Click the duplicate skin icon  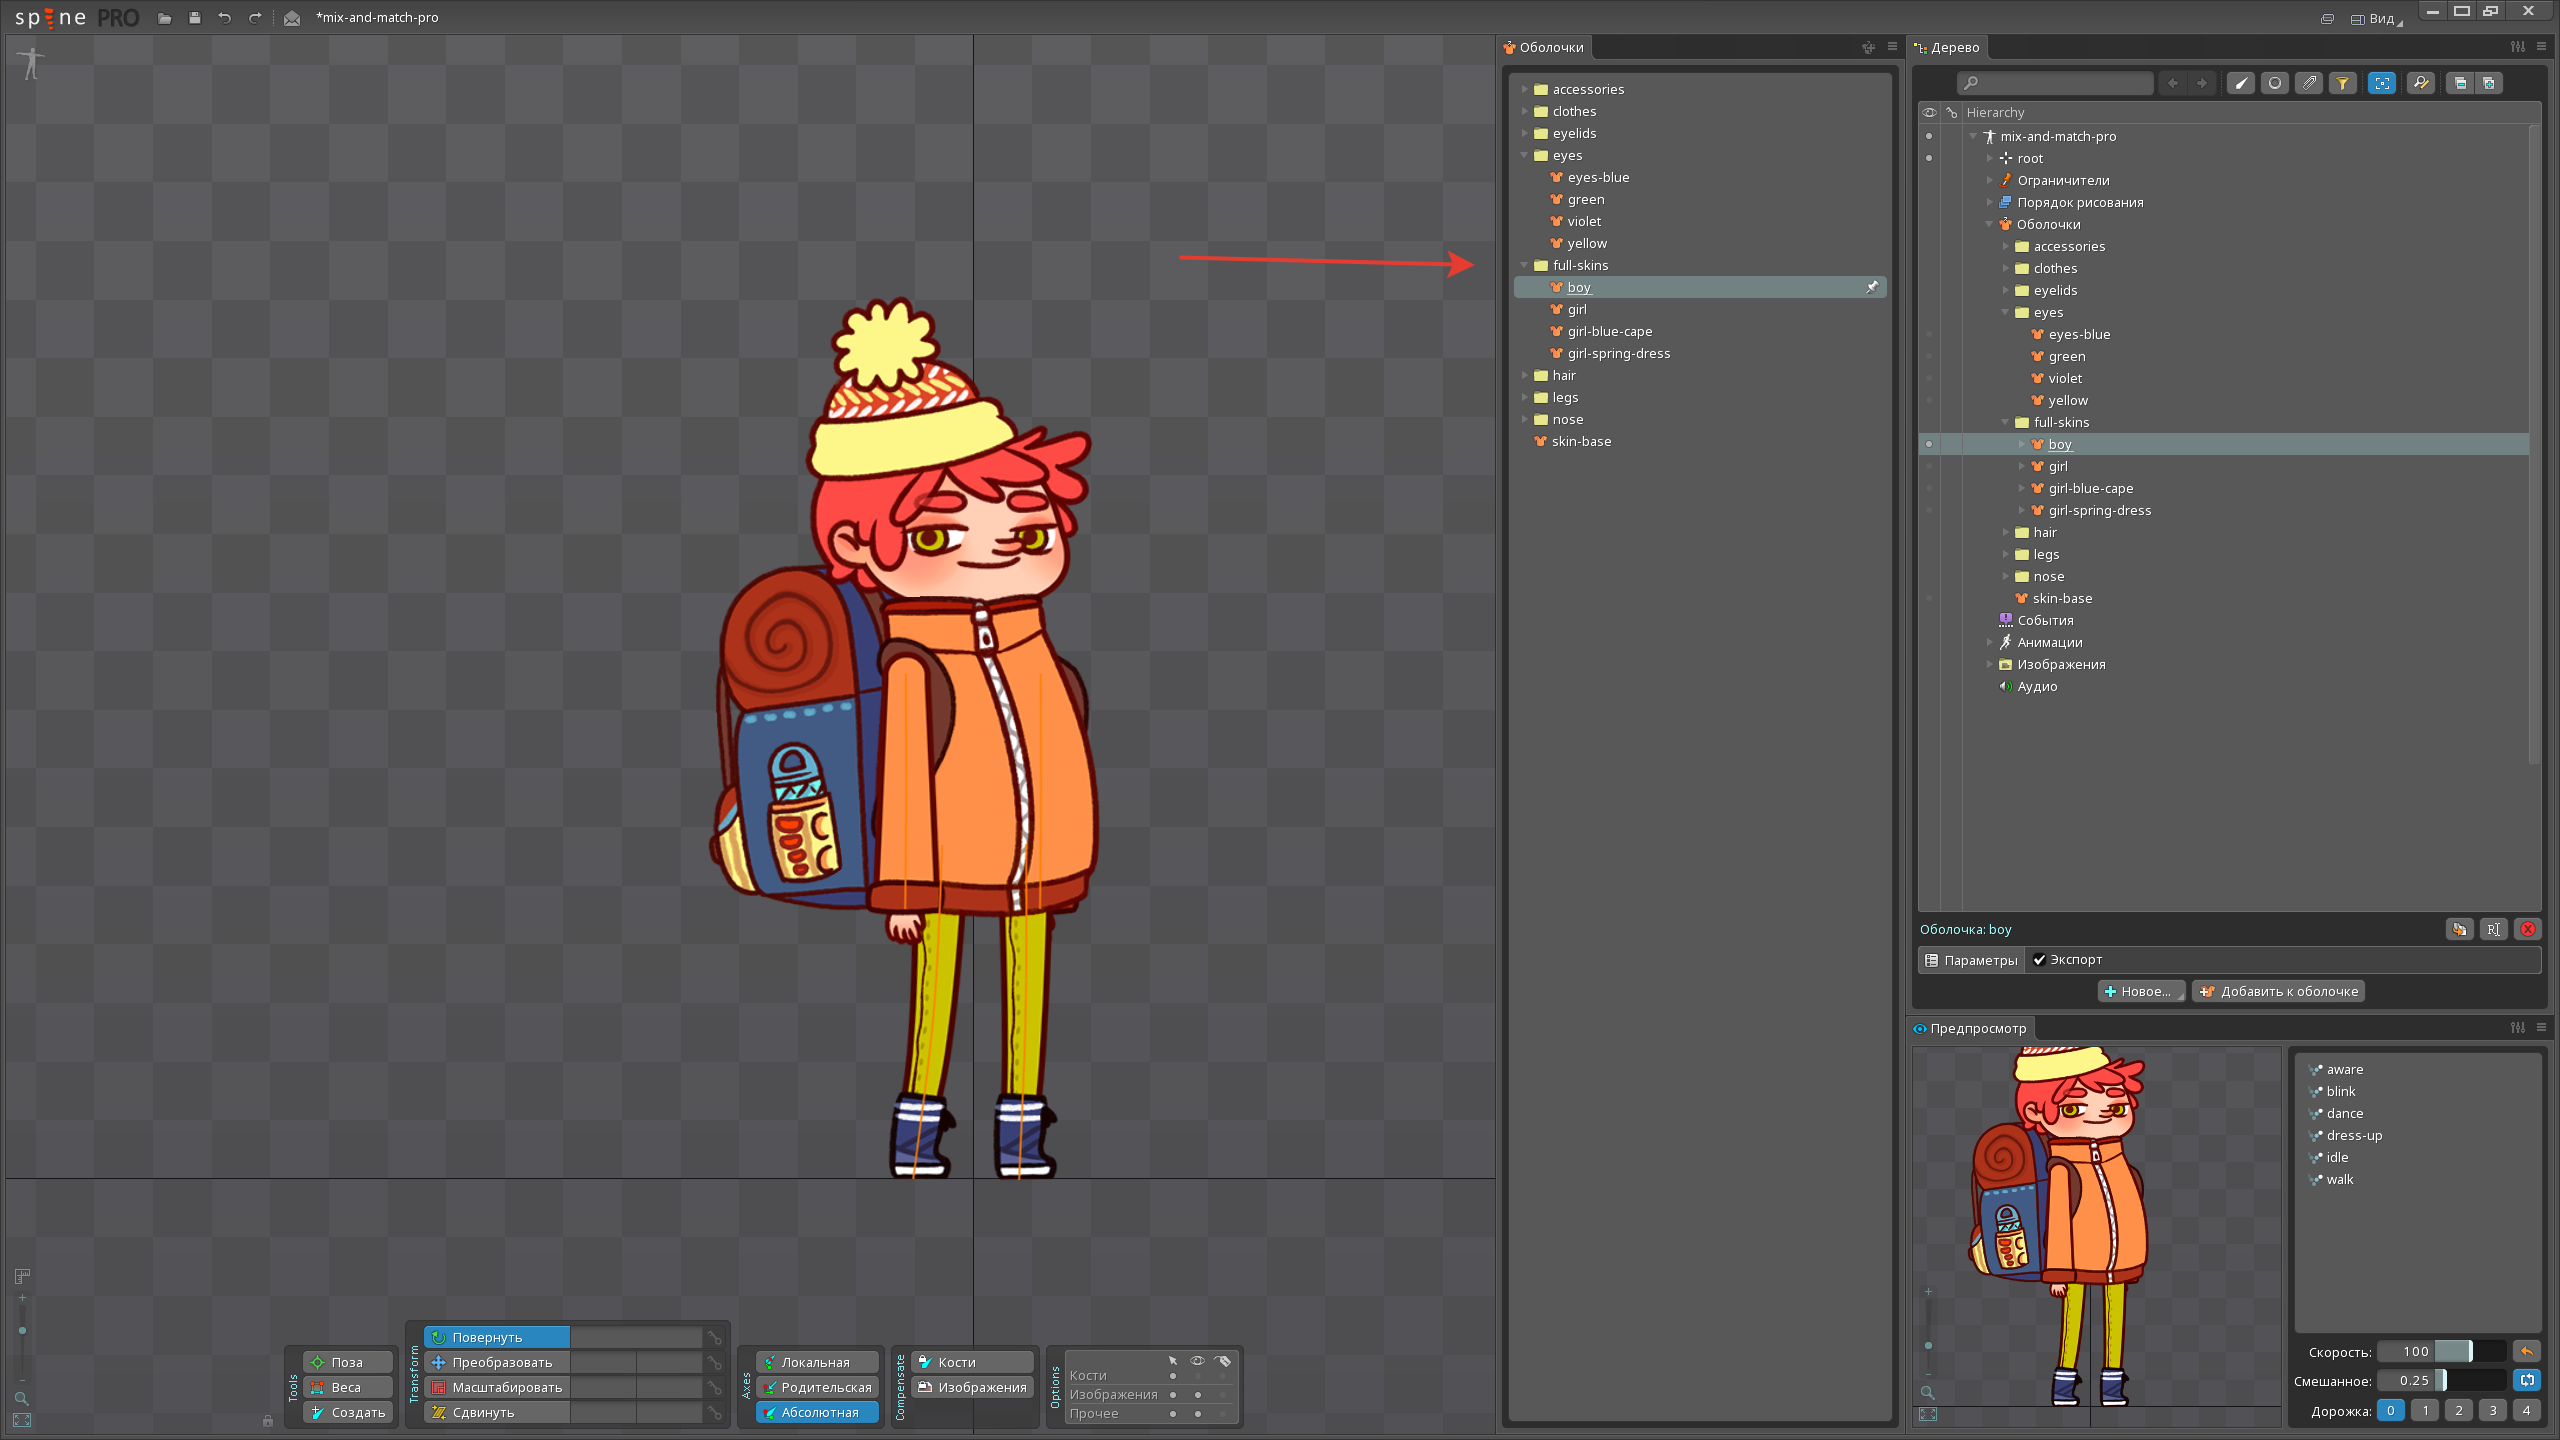2459,929
